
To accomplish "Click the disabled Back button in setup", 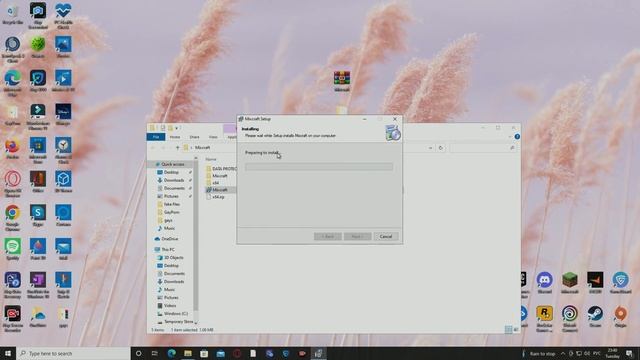I will pyautogui.click(x=328, y=236).
